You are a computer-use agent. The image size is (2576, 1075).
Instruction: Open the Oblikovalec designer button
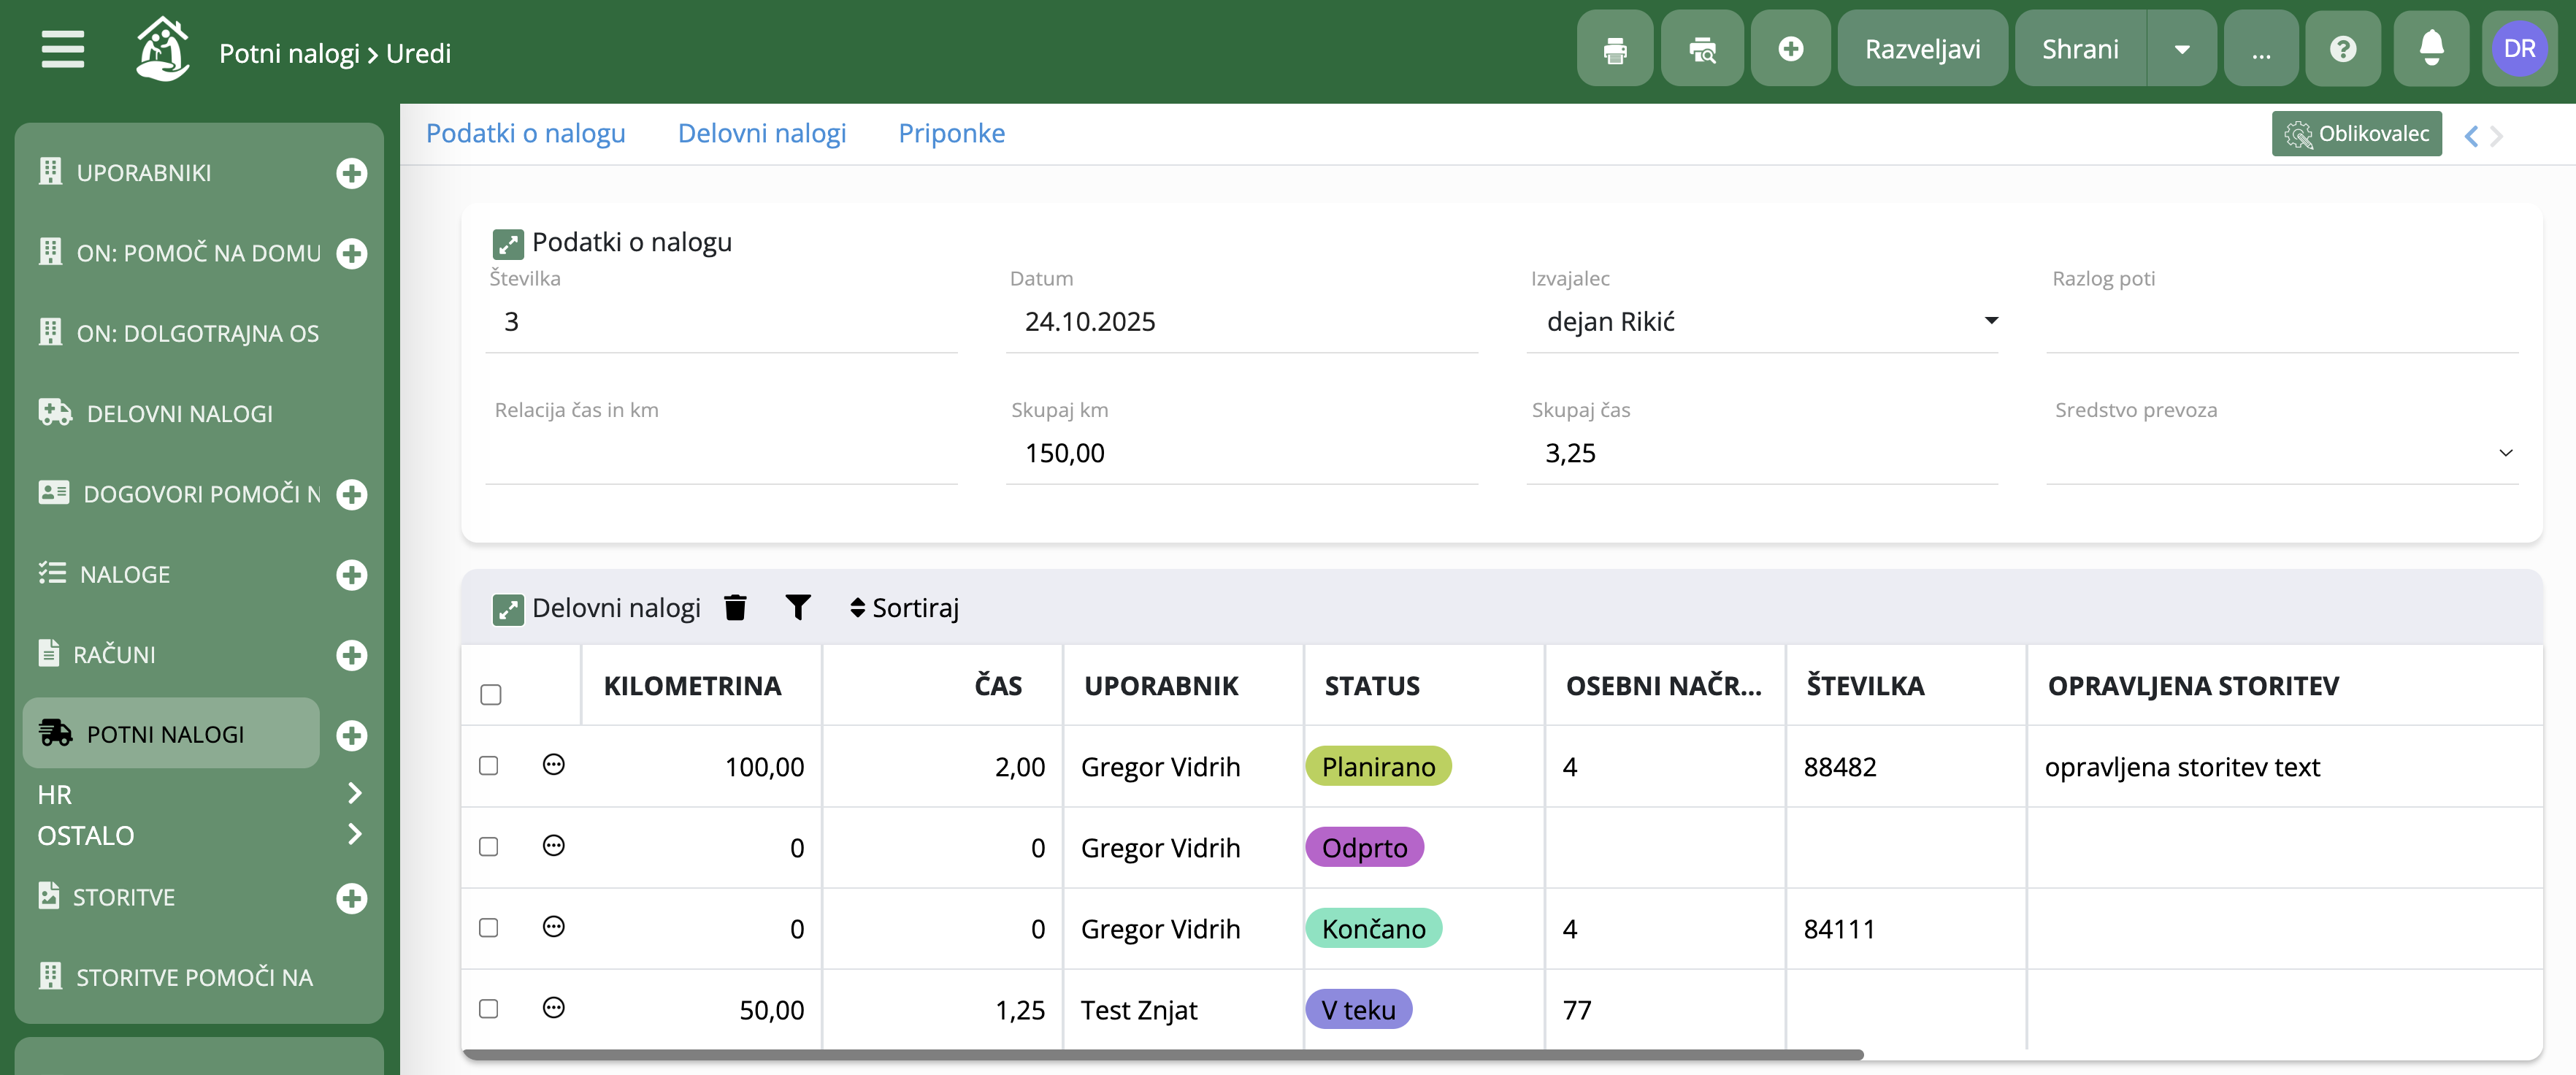[x=2356, y=134]
